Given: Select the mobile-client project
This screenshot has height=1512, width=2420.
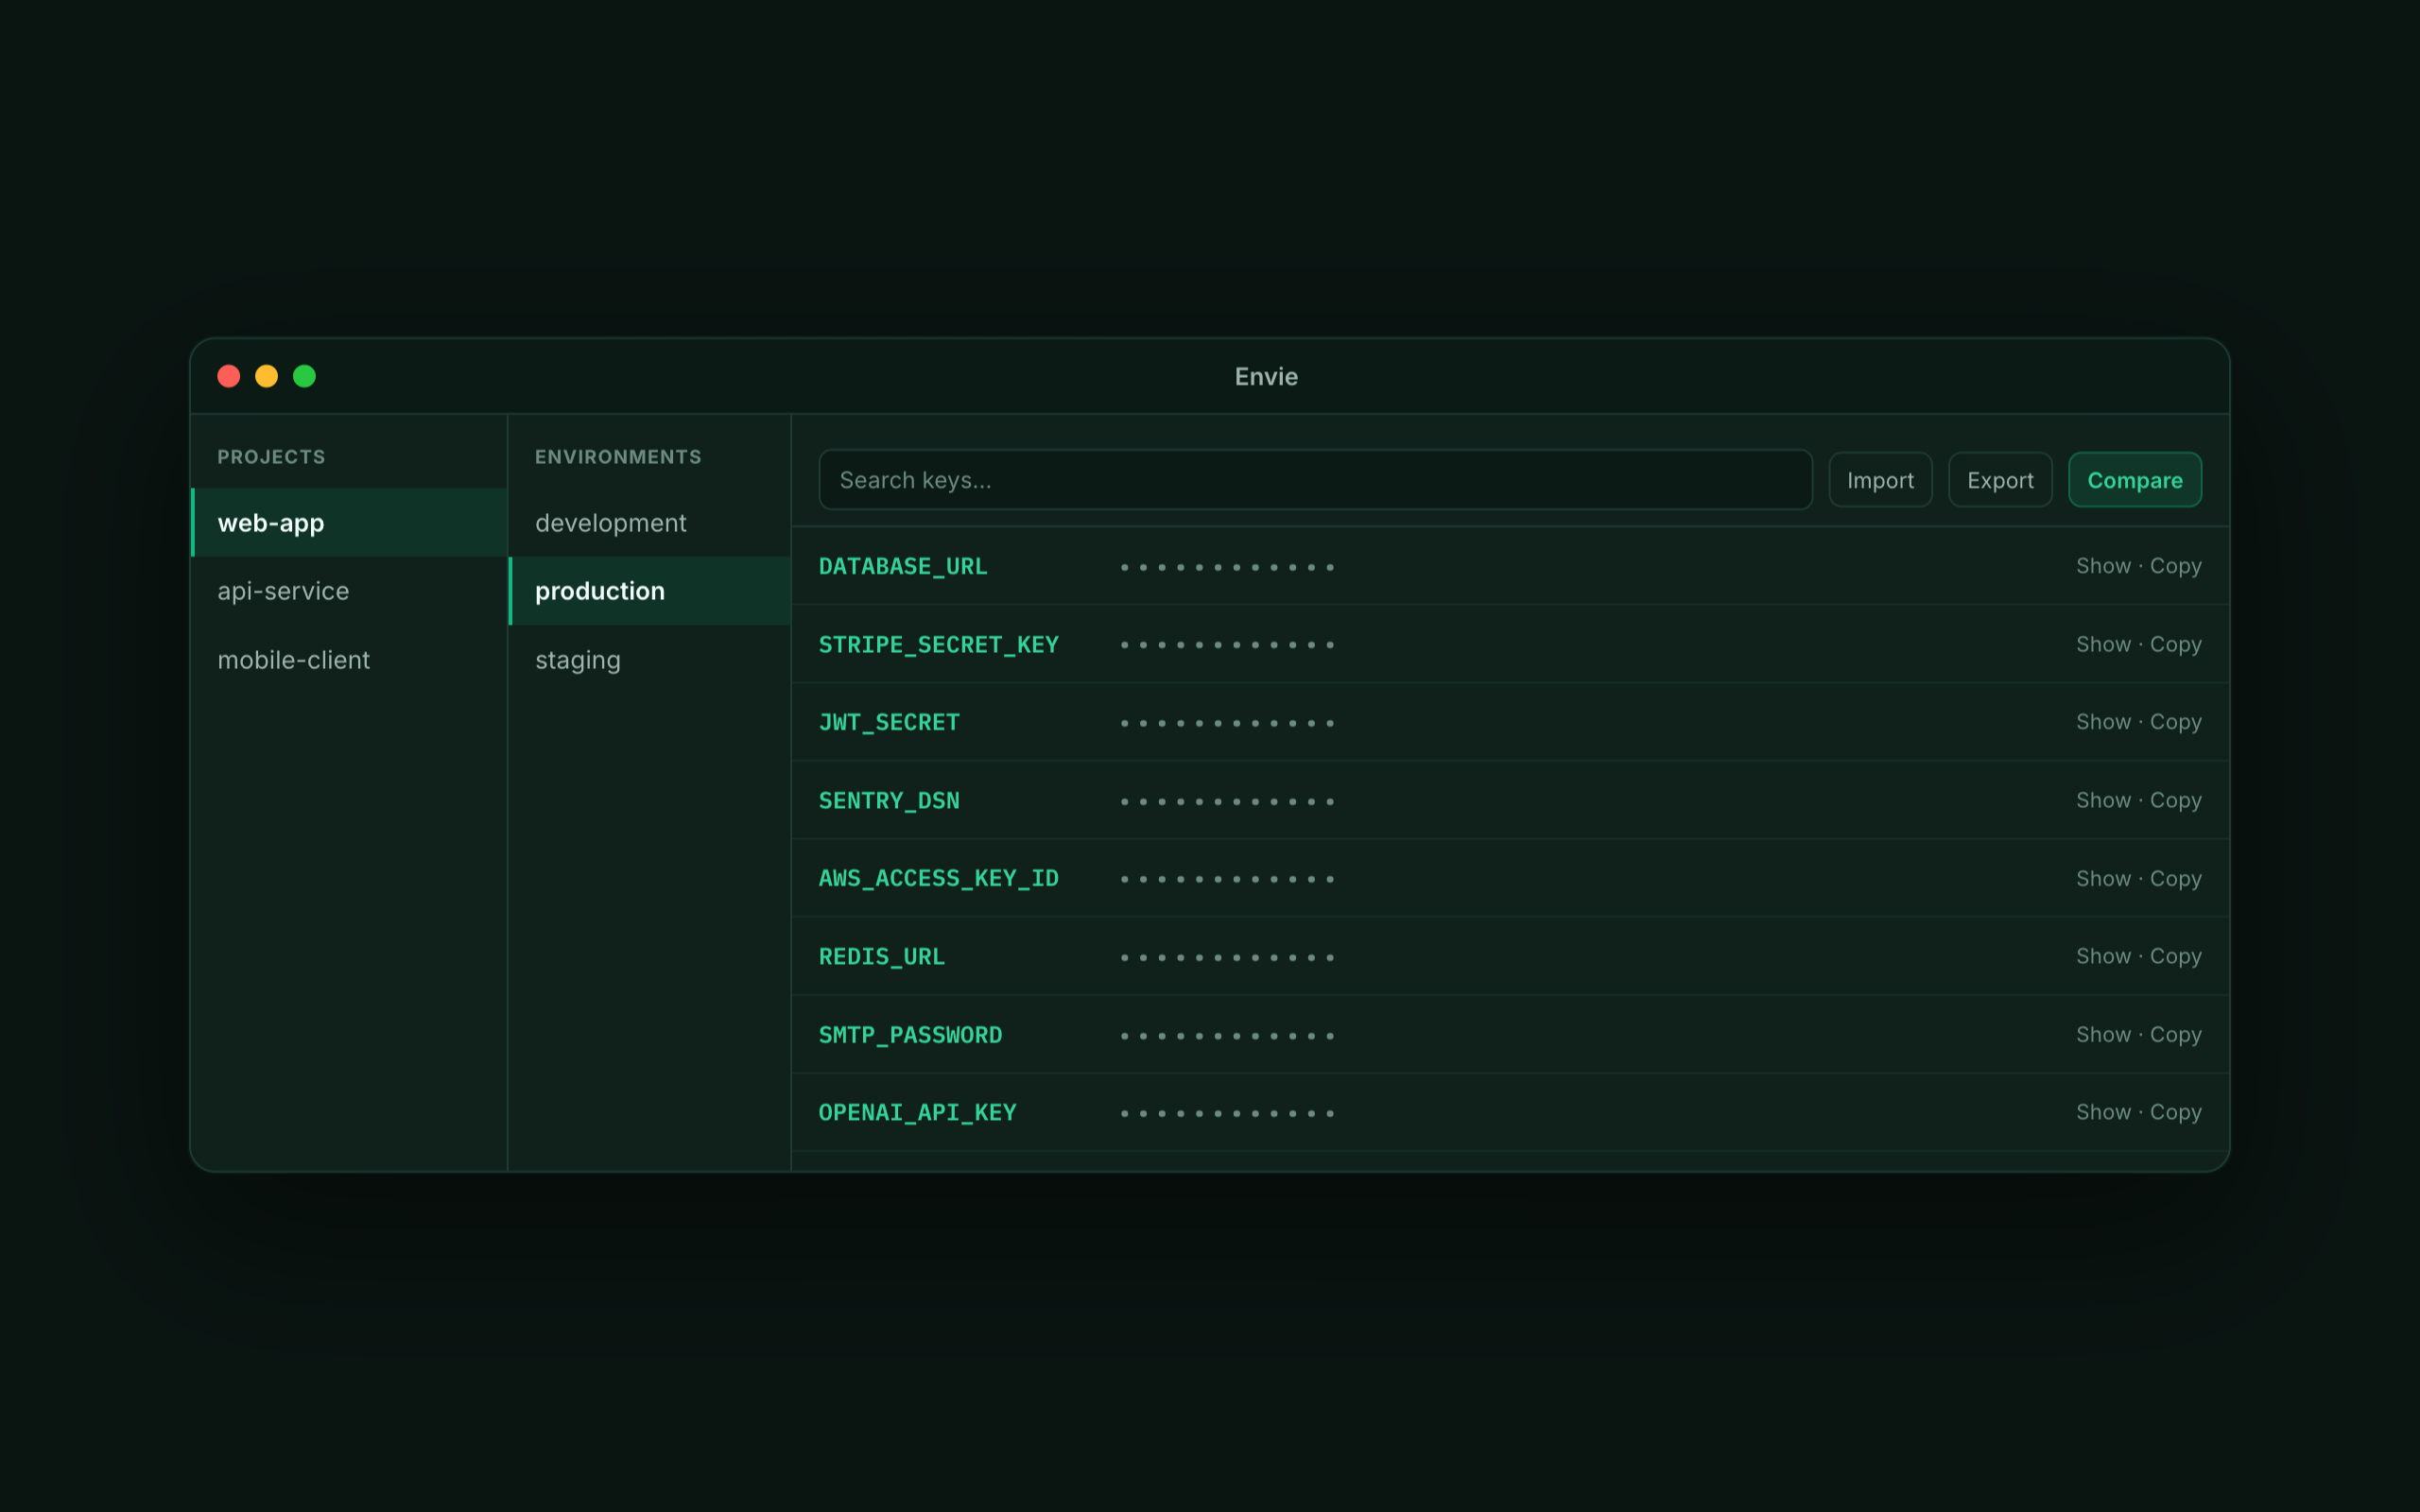Looking at the screenshot, I should (349, 660).
